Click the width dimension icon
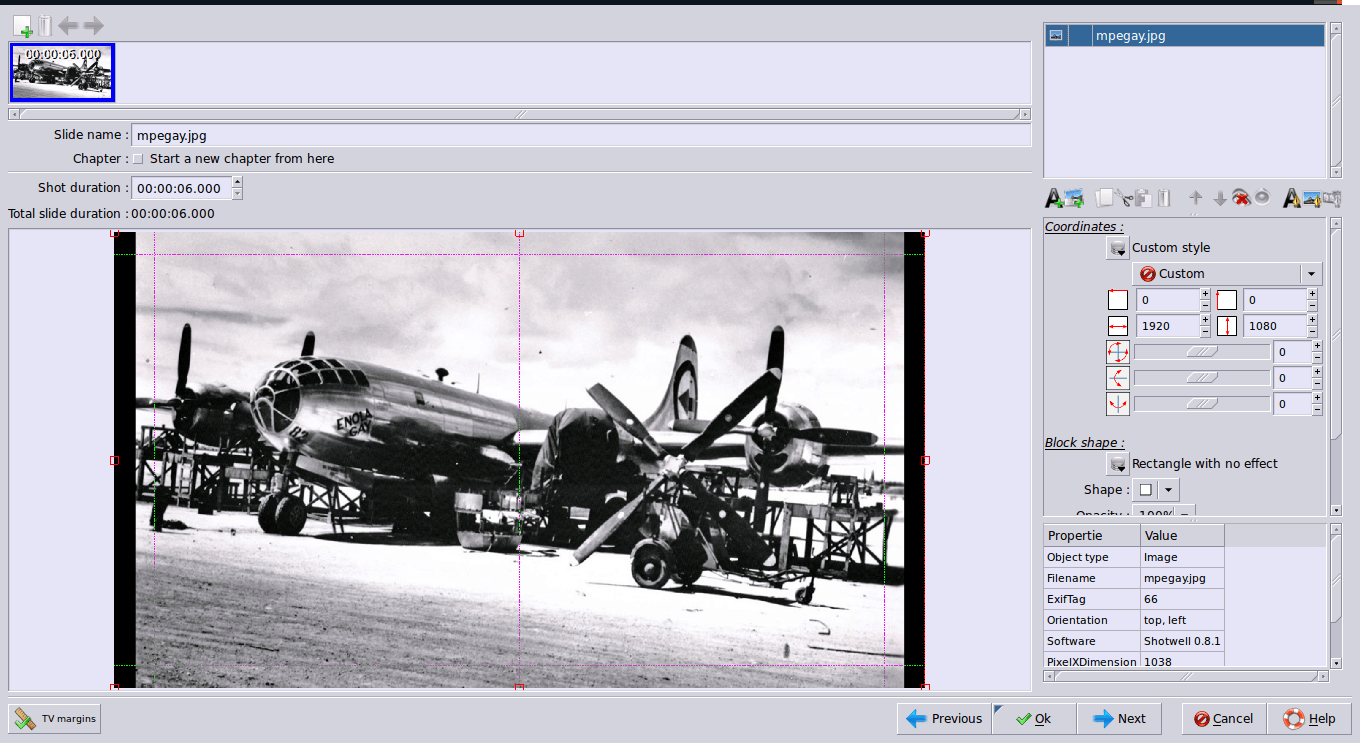Viewport: 1360px width, 743px height. (1118, 326)
